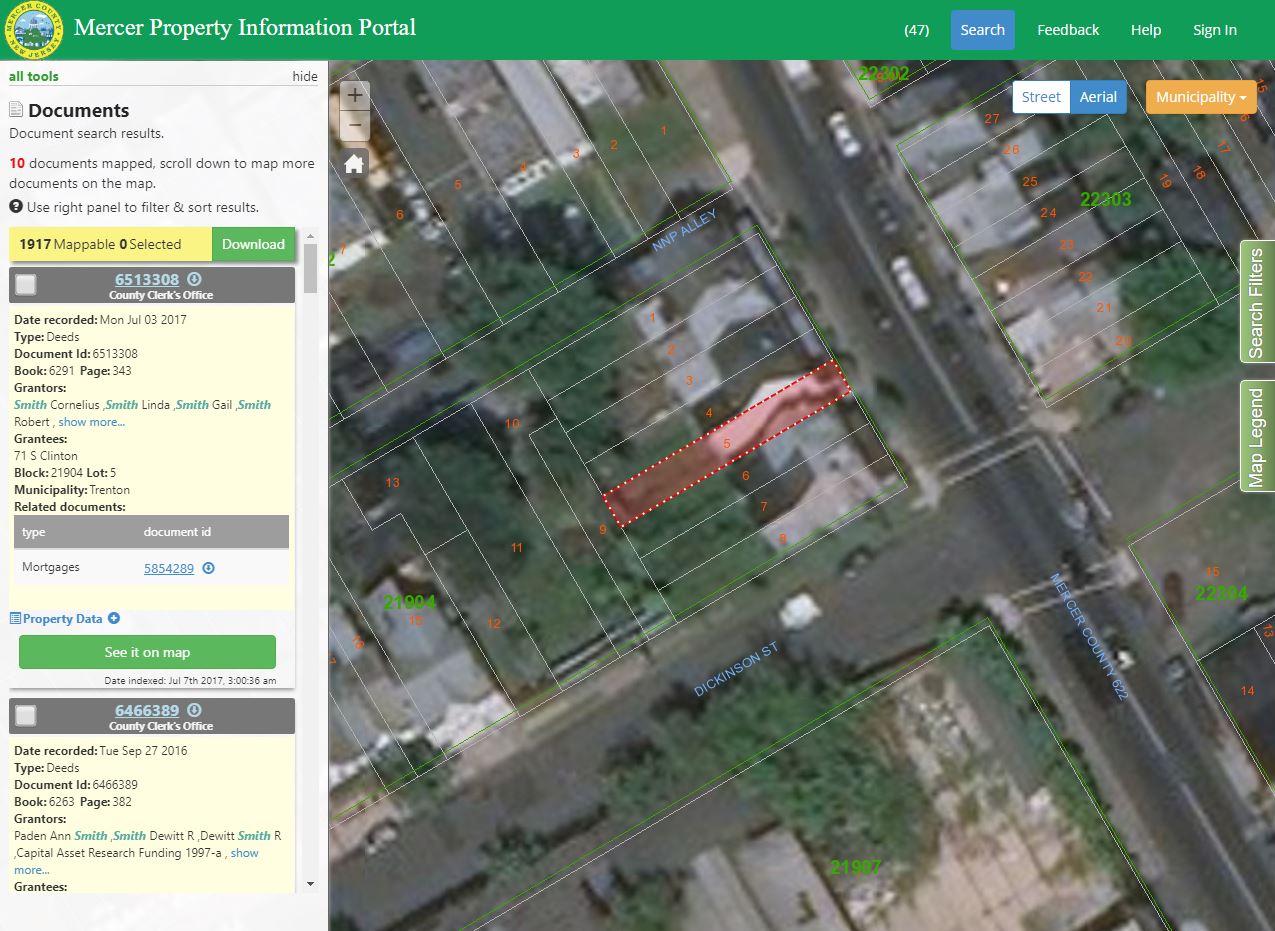Click the Mercer County seal logo
This screenshot has width=1275, height=931.
[x=33, y=30]
